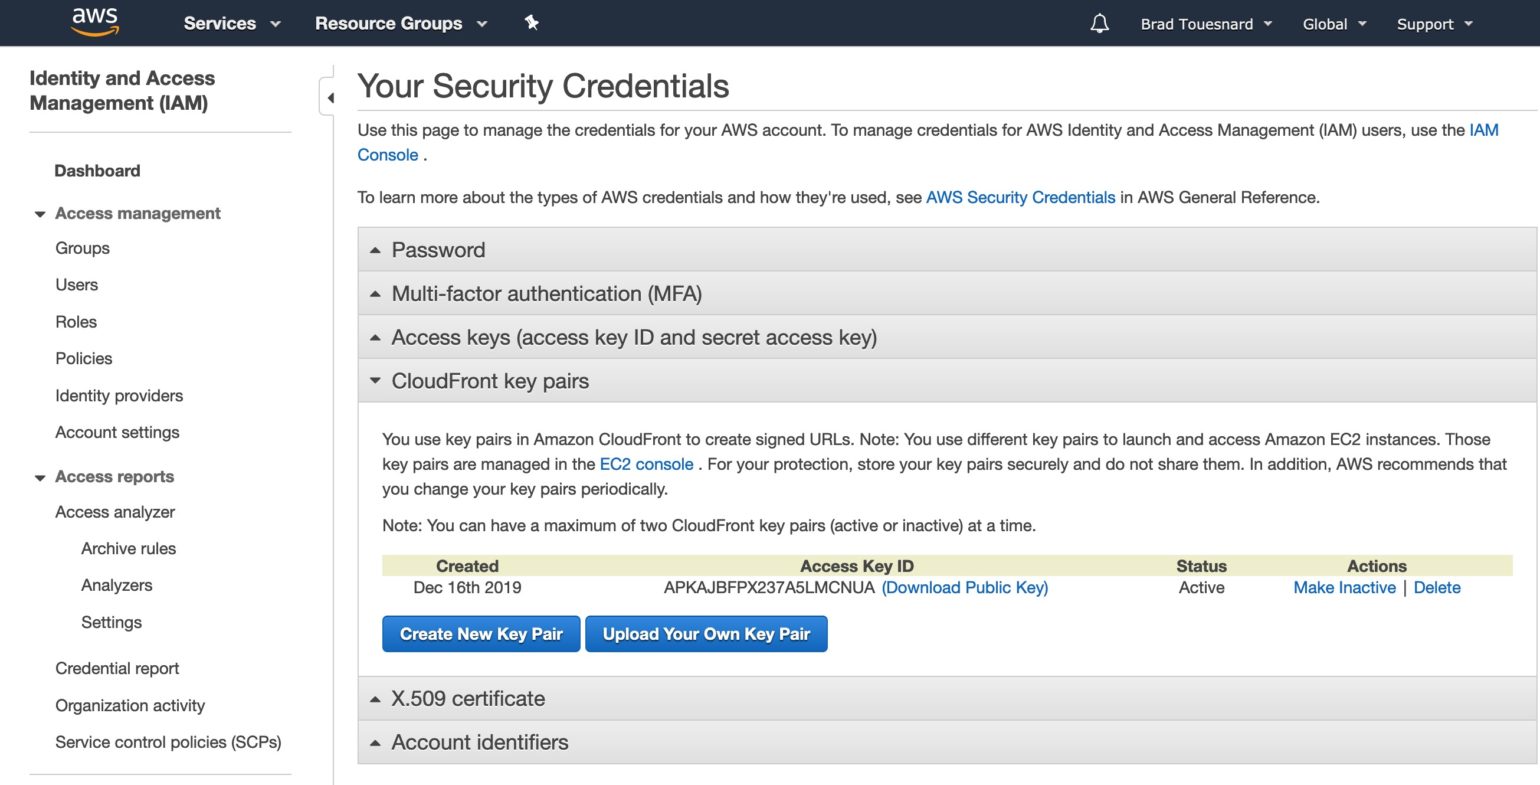Click the Your Security Credentials heading

[x=543, y=86]
